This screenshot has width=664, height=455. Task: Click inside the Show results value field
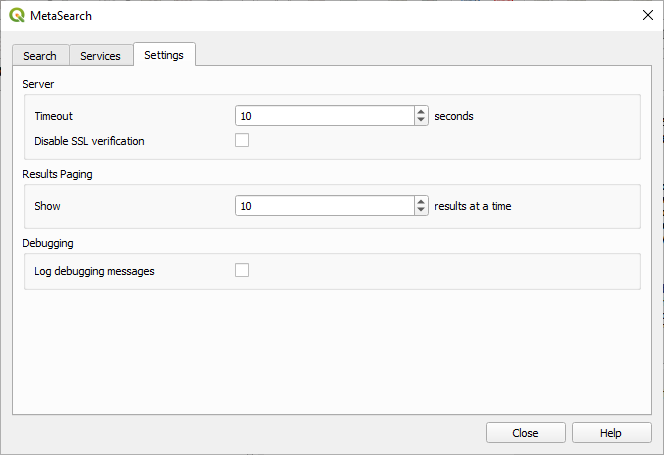(324, 206)
